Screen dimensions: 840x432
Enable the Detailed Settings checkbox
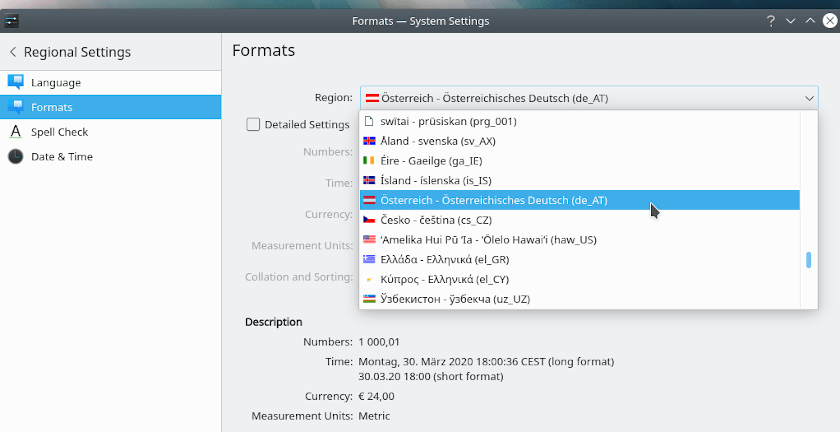tap(253, 124)
